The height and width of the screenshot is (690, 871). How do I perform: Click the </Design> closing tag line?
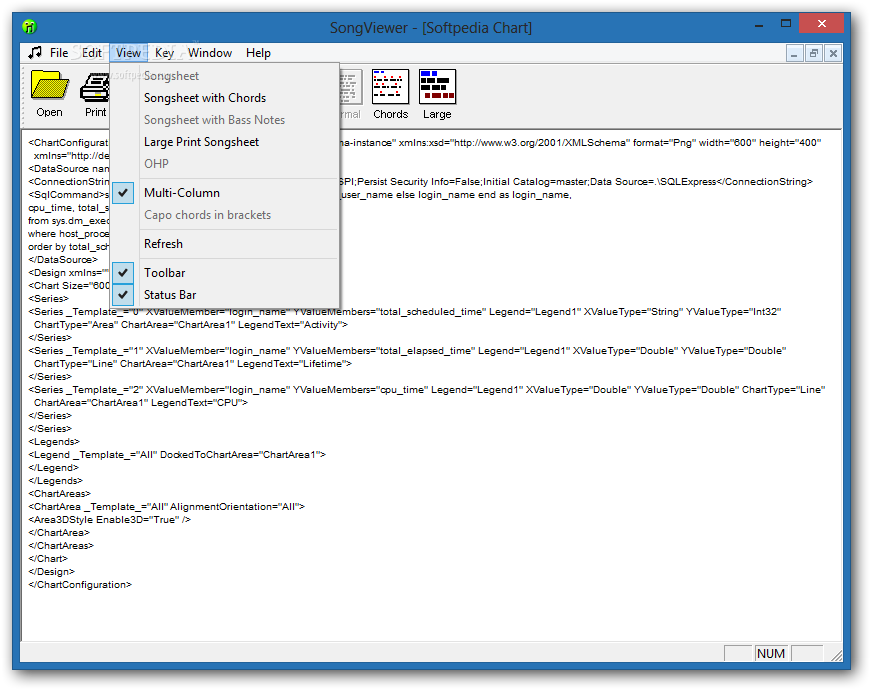(x=51, y=572)
